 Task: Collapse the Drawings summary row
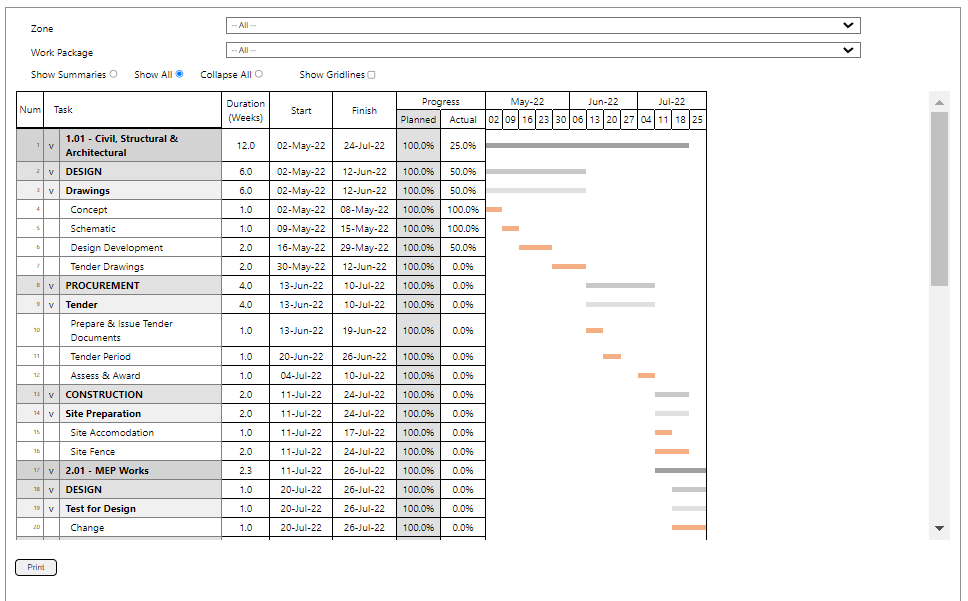pos(51,191)
